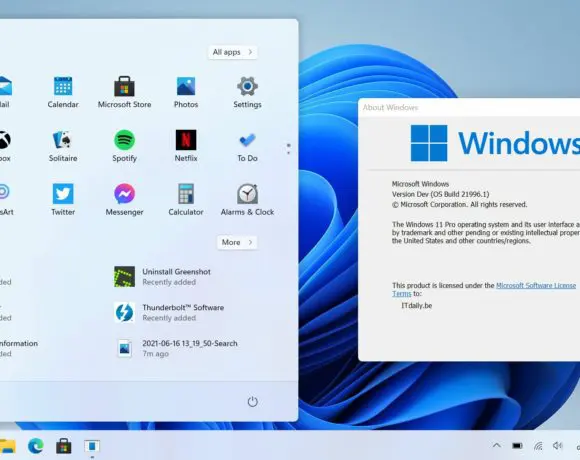Open the Mail app
Image resolution: width=580 pixels, height=460 pixels.
tap(5, 92)
